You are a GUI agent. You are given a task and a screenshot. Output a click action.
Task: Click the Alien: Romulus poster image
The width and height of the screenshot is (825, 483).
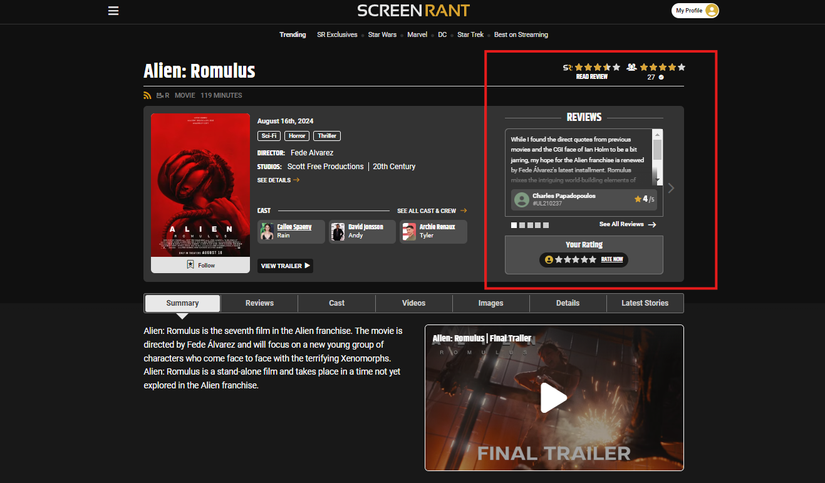pos(200,185)
